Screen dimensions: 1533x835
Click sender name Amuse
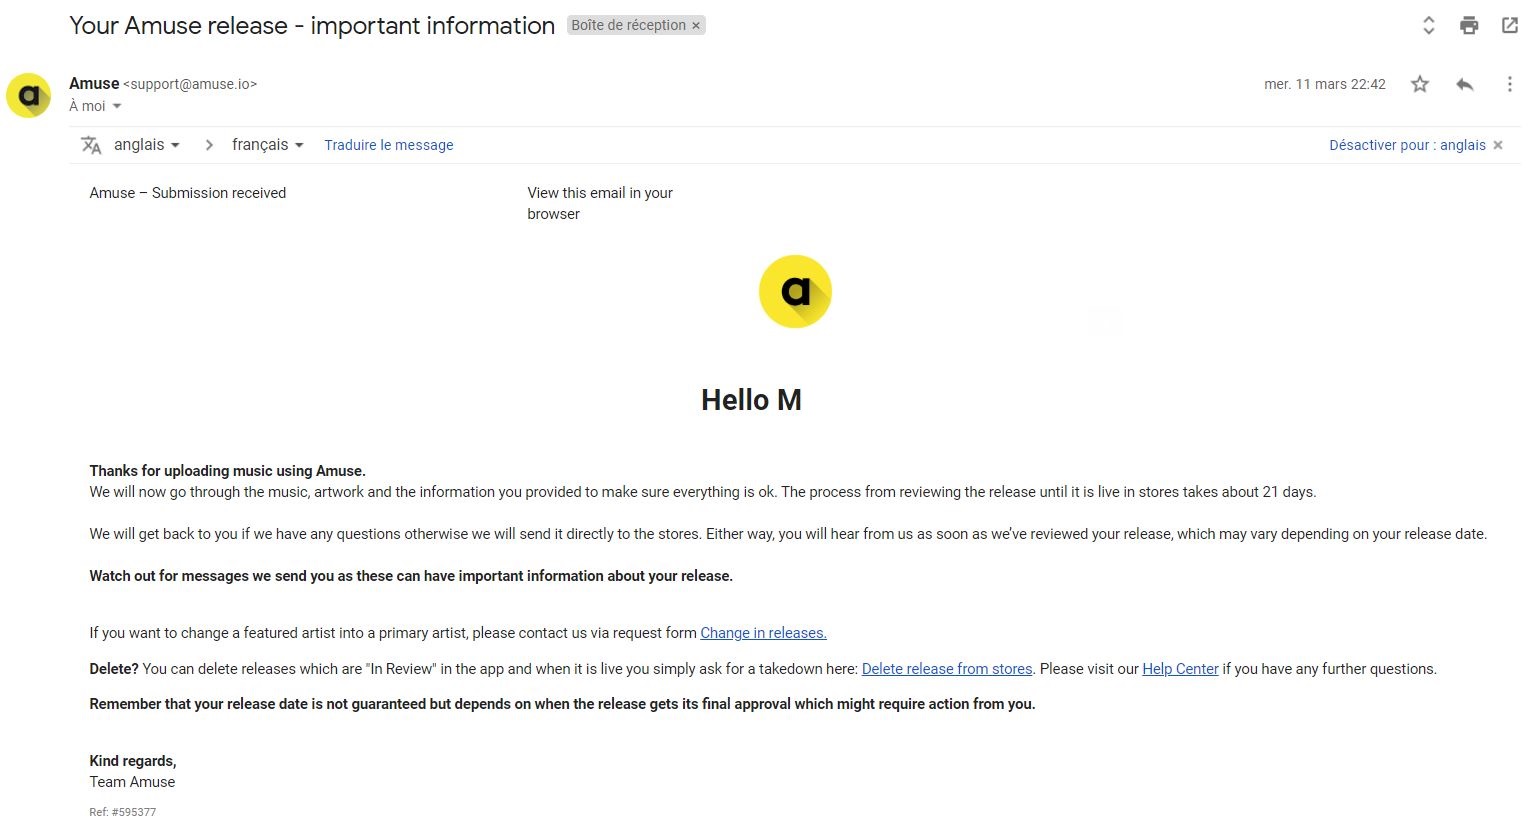(x=94, y=84)
